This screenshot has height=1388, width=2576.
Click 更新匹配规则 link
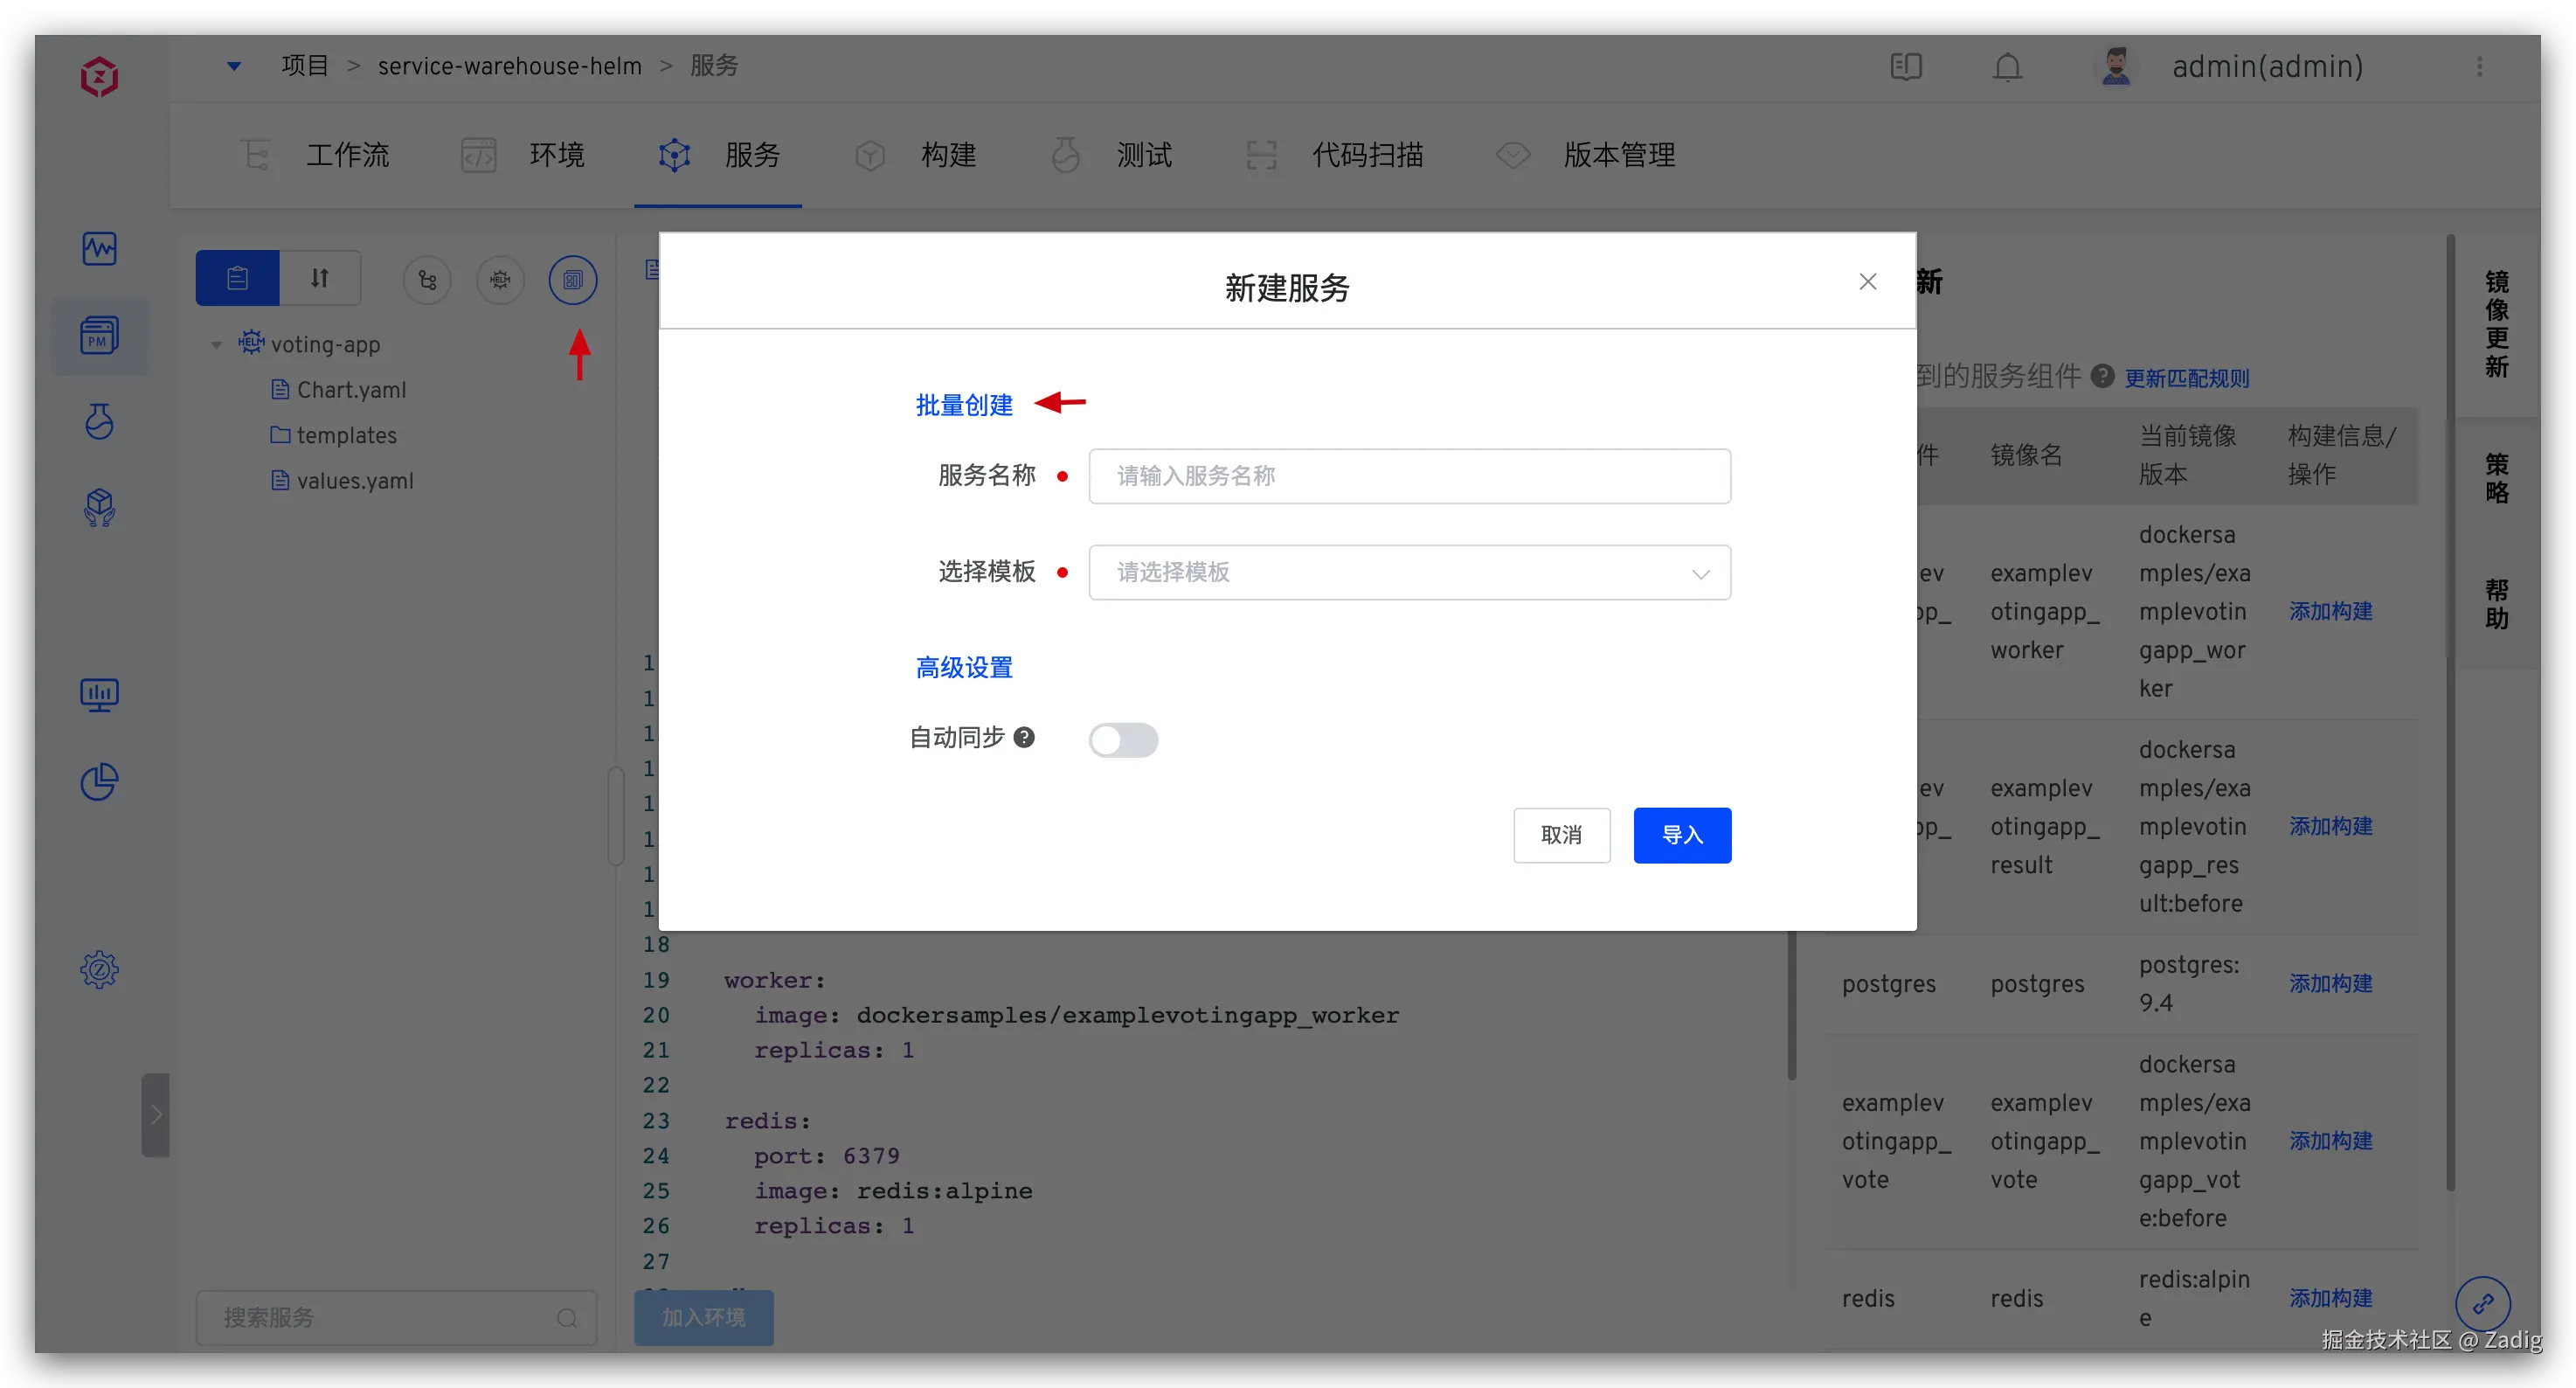[2186, 378]
